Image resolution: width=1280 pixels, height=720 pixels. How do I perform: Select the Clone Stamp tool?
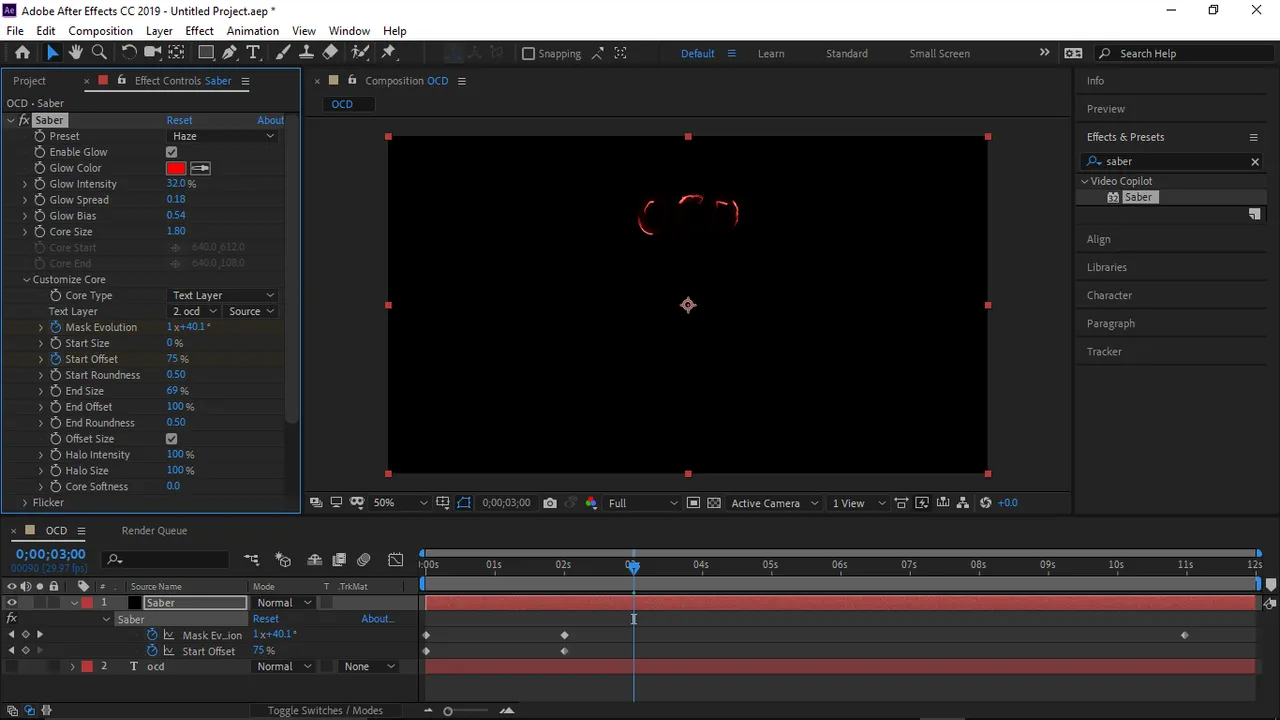tap(306, 53)
